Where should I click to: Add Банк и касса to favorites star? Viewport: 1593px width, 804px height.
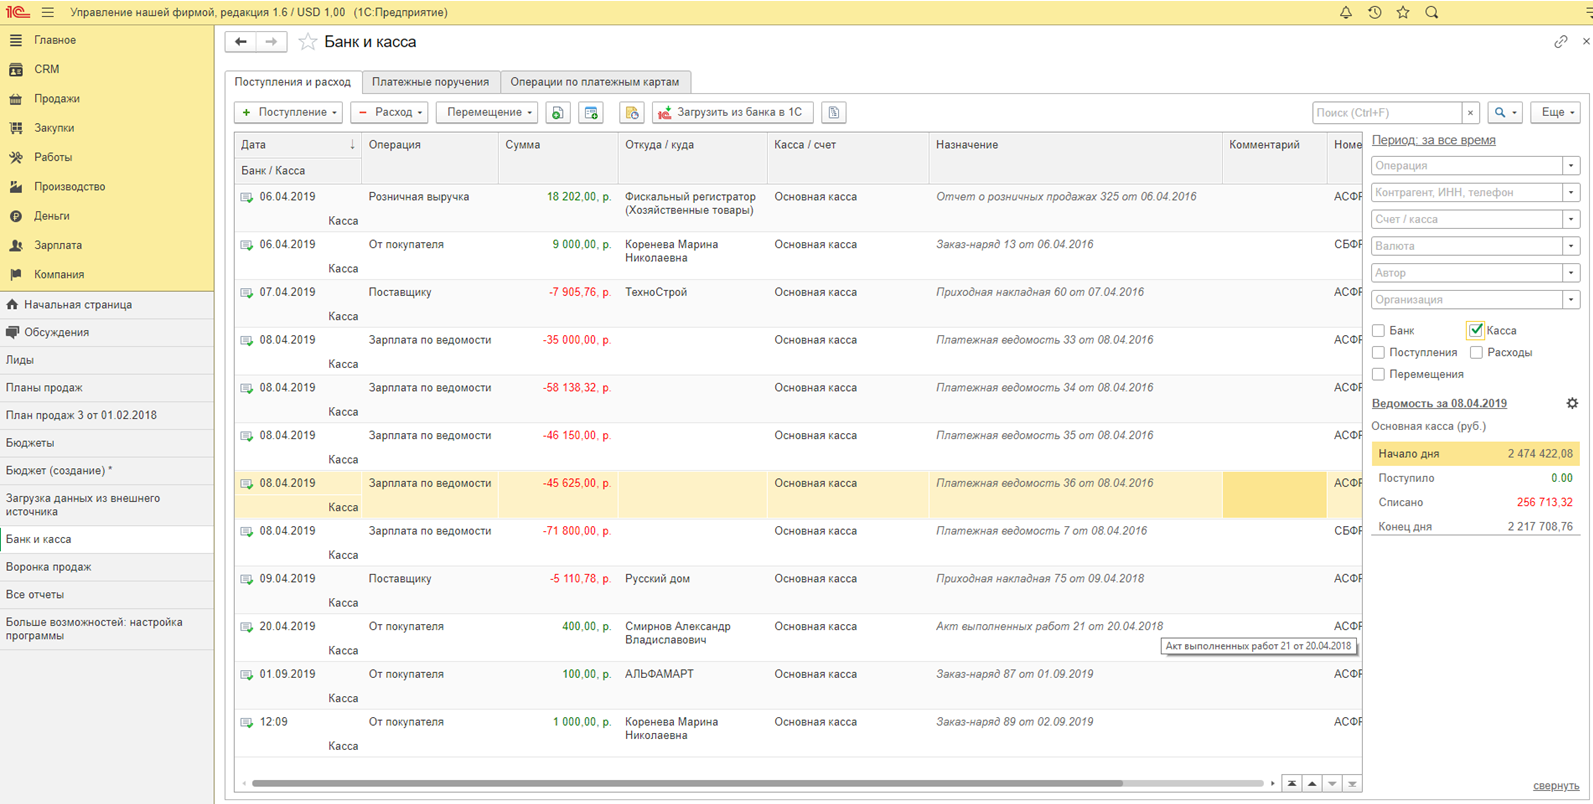[308, 42]
